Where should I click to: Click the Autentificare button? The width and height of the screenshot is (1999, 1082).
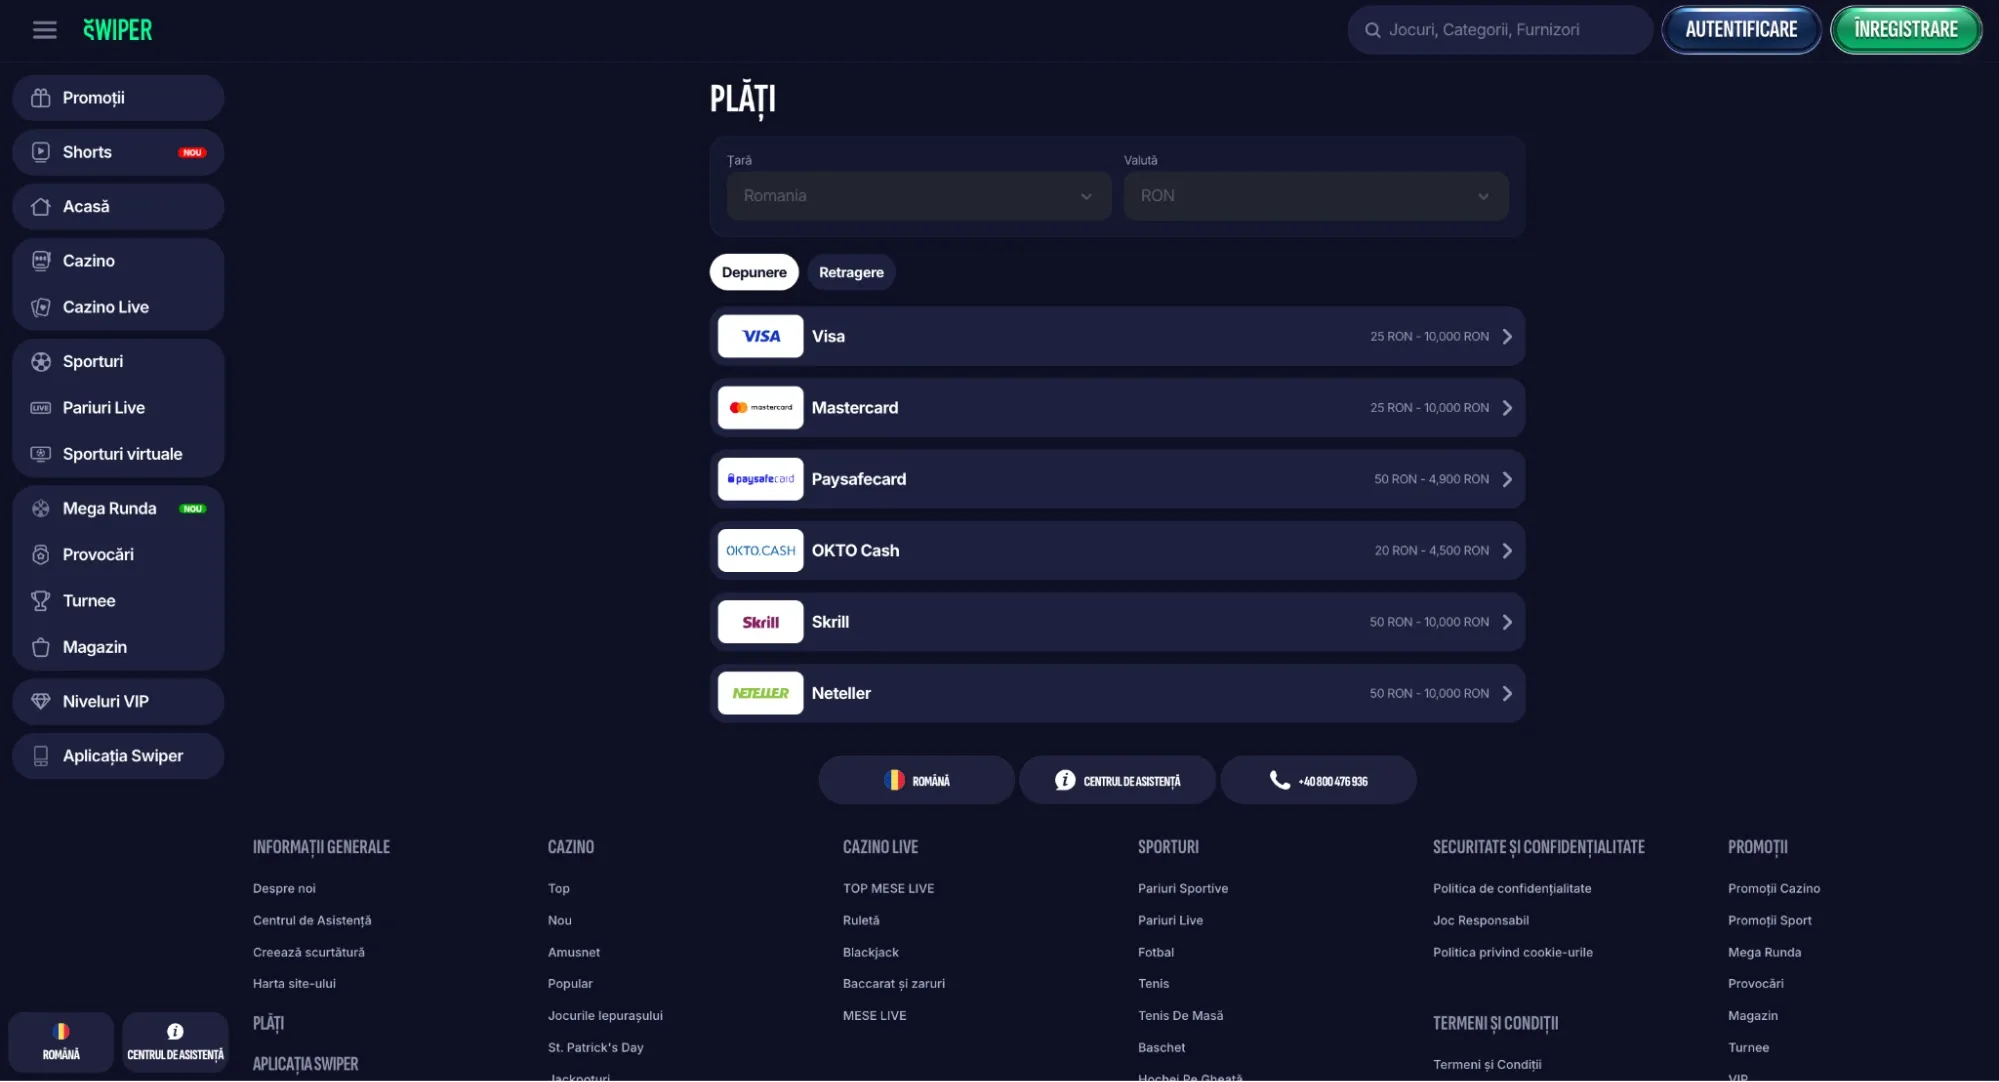coord(1740,30)
